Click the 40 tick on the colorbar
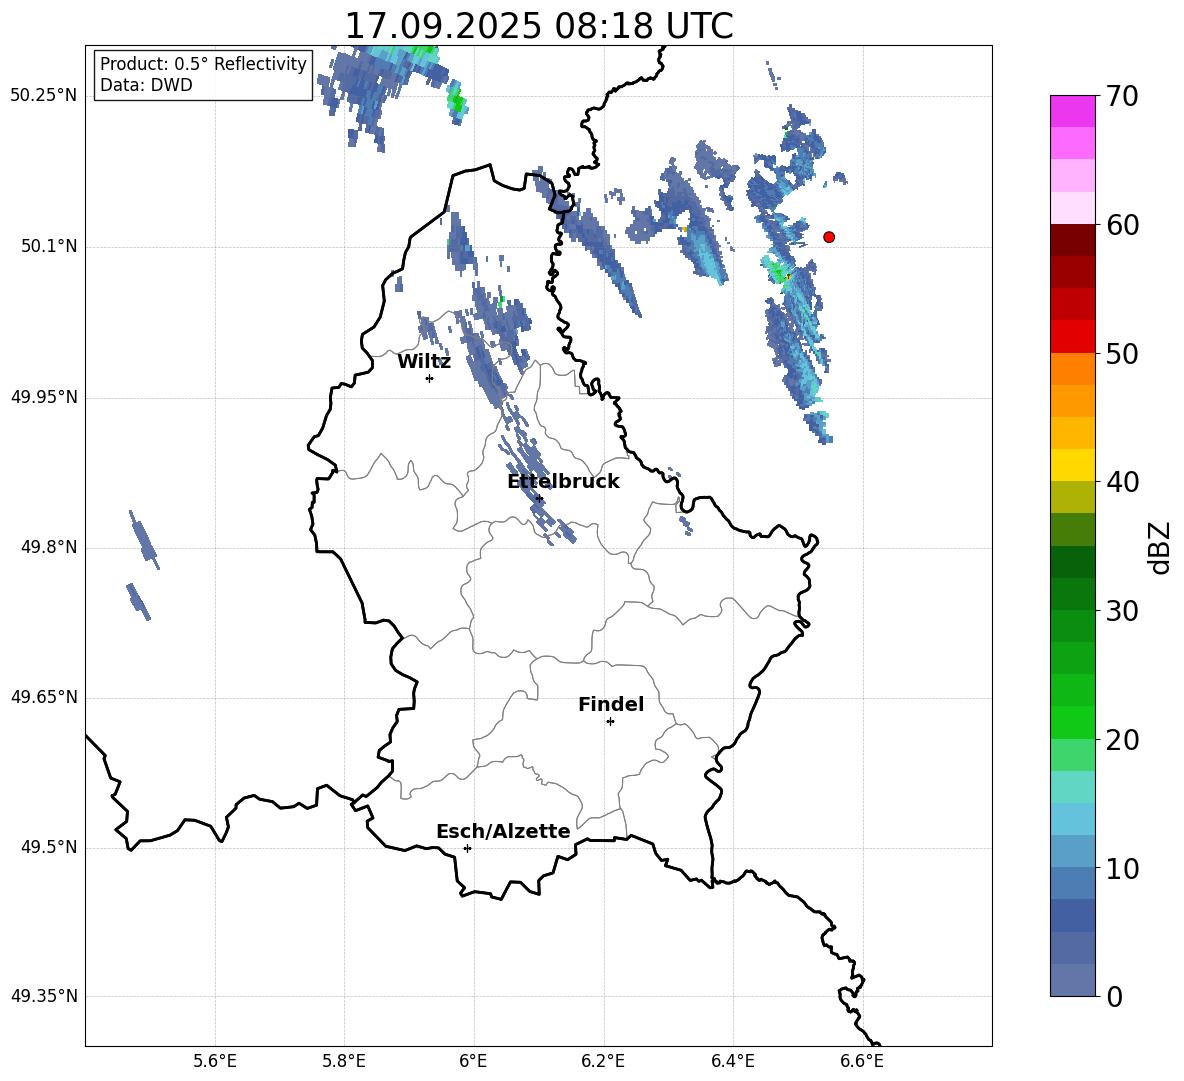 coord(1122,482)
